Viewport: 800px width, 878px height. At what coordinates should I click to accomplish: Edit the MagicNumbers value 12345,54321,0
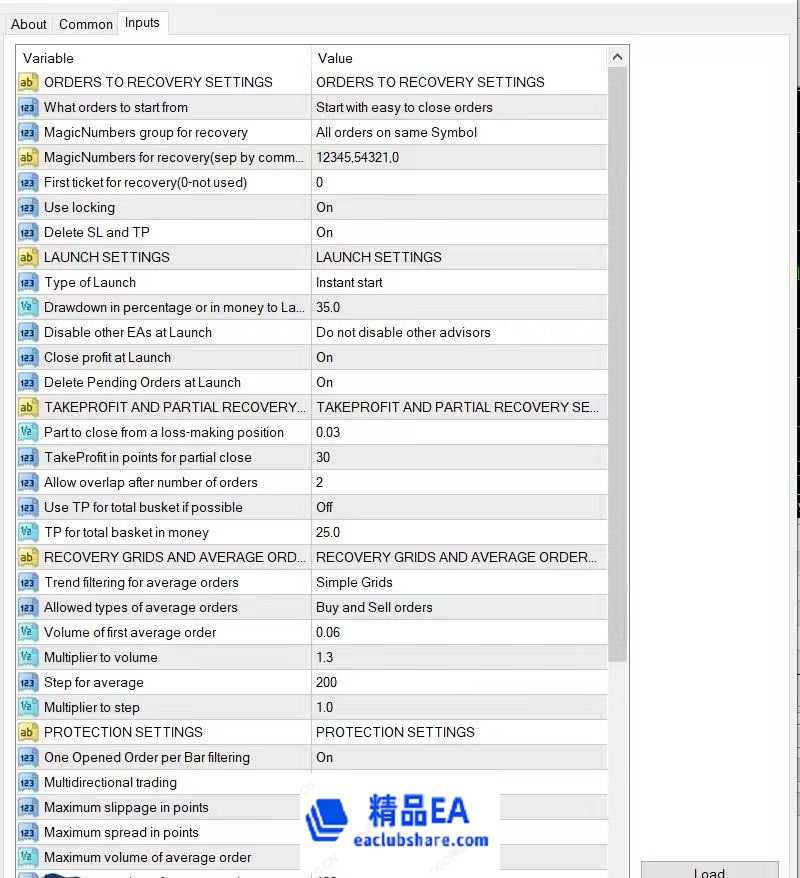click(x=458, y=157)
